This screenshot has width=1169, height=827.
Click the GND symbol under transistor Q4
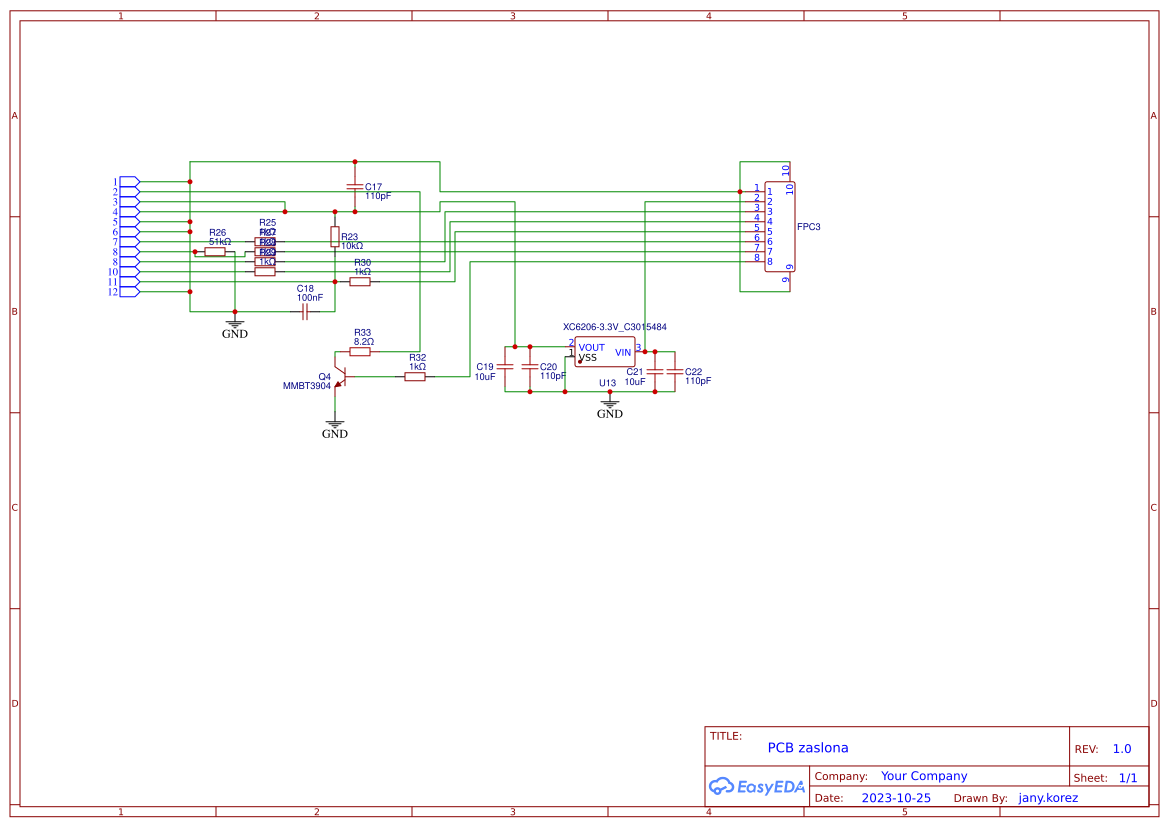[x=335, y=424]
